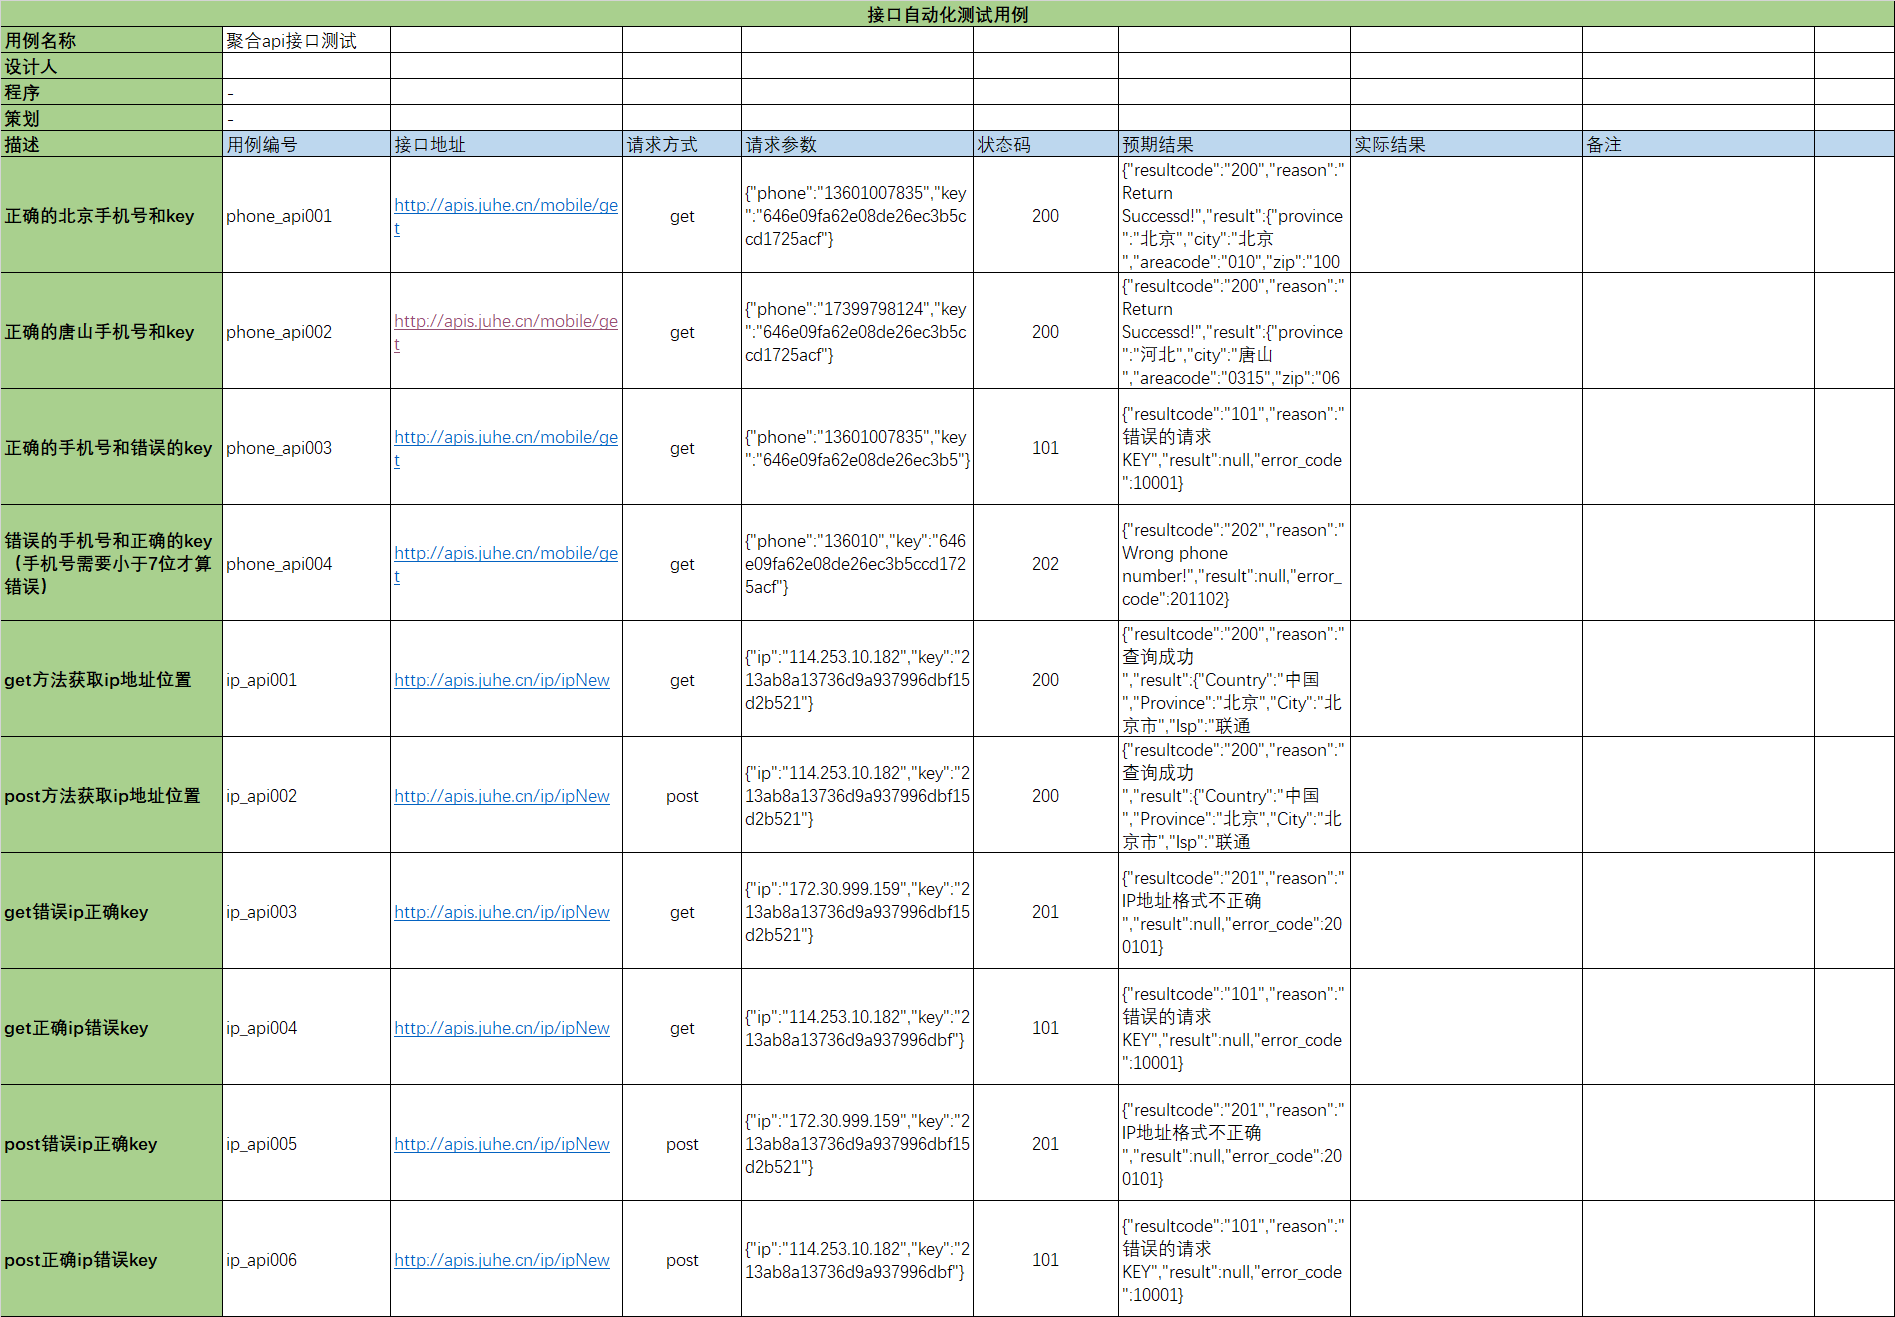Screen dimensions: 1895x1317
Task: Open the mobile API link for phone_api004
Action: coord(505,553)
